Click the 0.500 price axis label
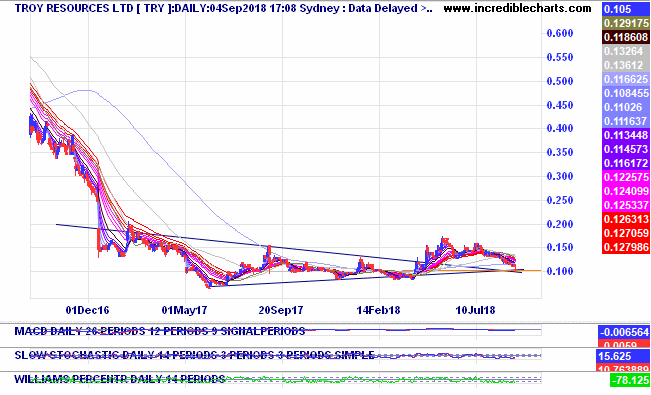This screenshot has width=651, height=395. point(560,81)
